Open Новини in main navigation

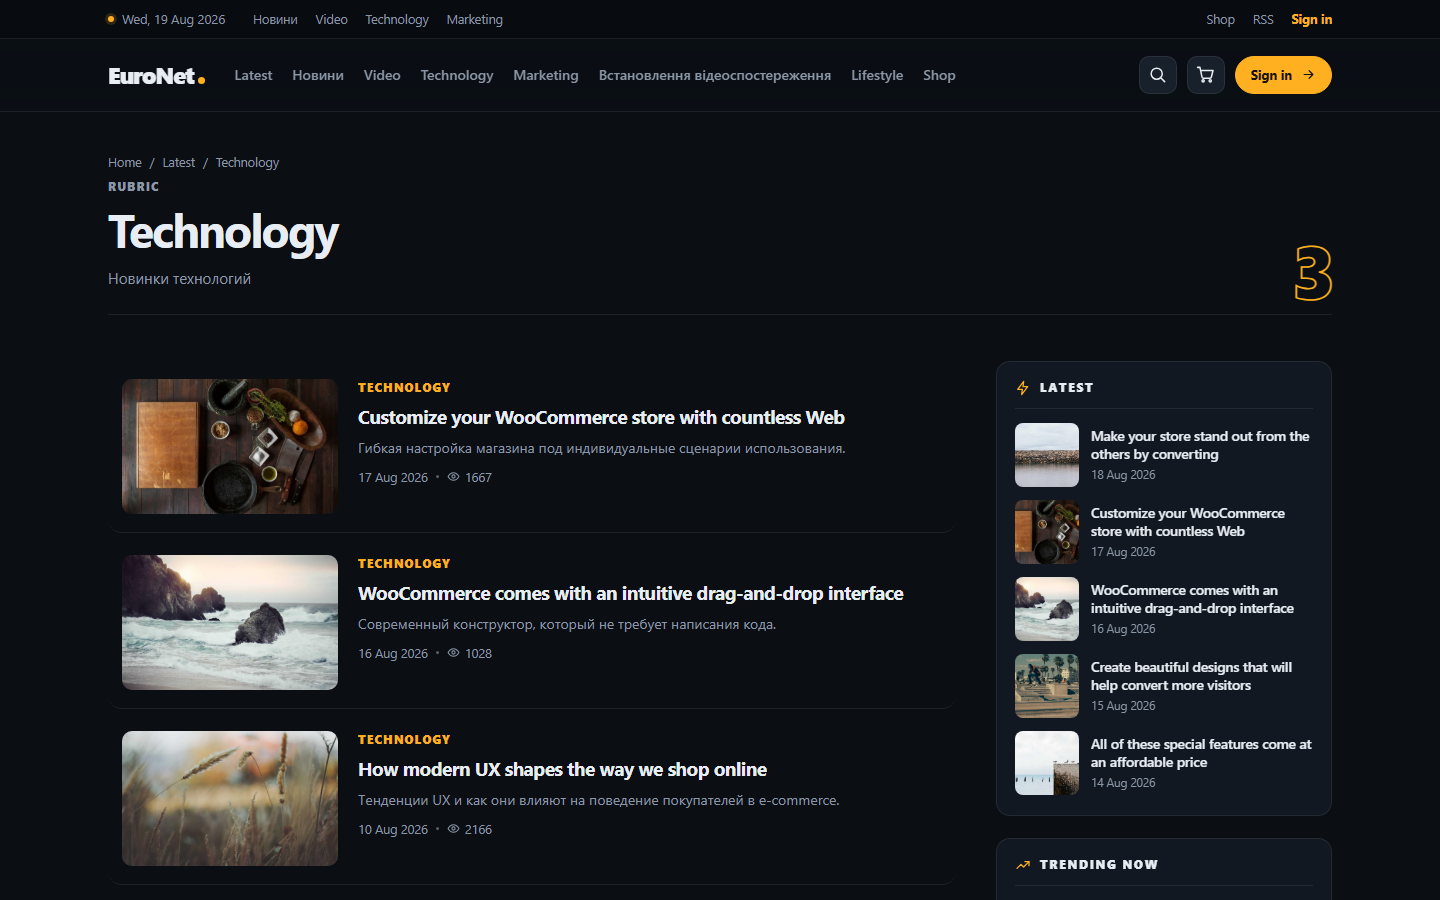(x=318, y=75)
